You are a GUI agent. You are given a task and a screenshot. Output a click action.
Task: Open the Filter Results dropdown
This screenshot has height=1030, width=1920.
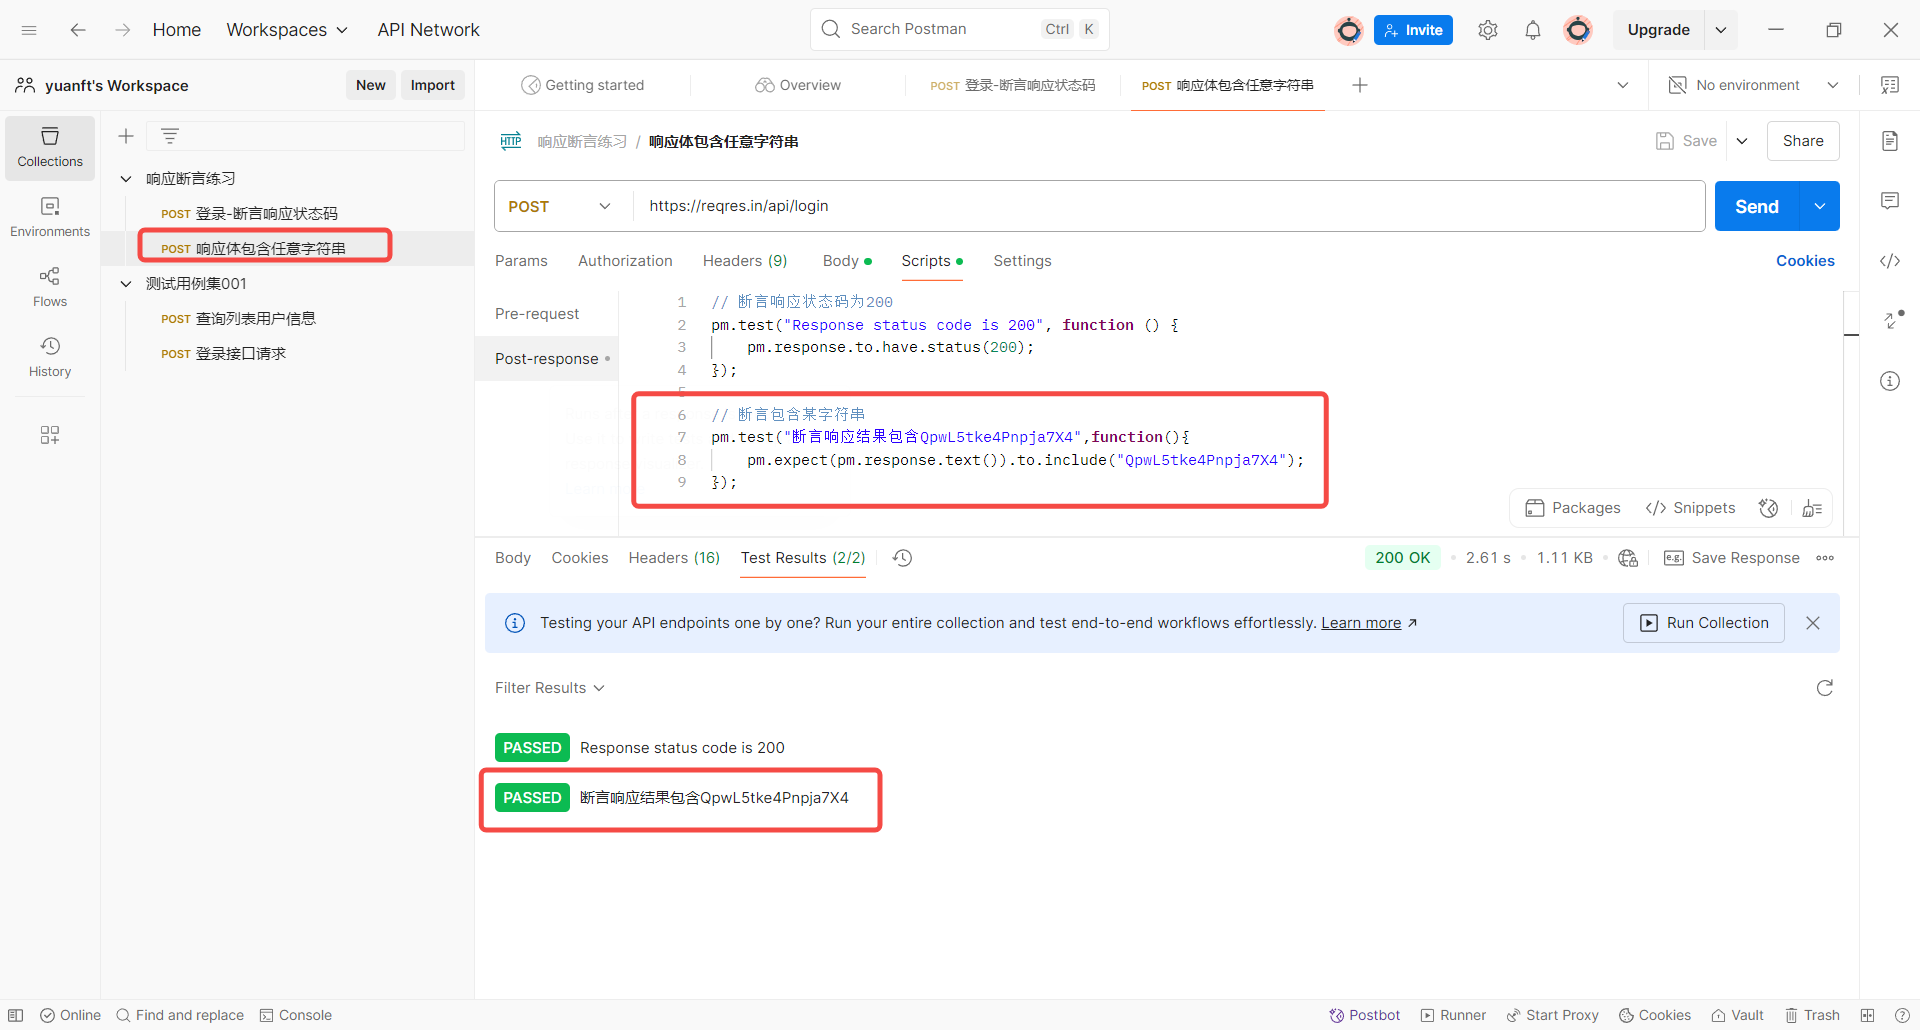(x=550, y=688)
